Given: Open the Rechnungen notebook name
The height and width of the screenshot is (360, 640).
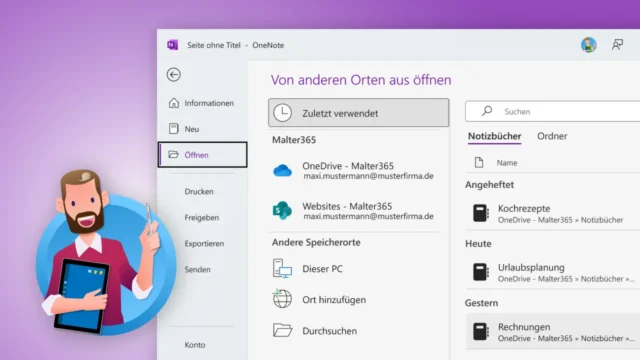Looking at the screenshot, I should coord(524,327).
